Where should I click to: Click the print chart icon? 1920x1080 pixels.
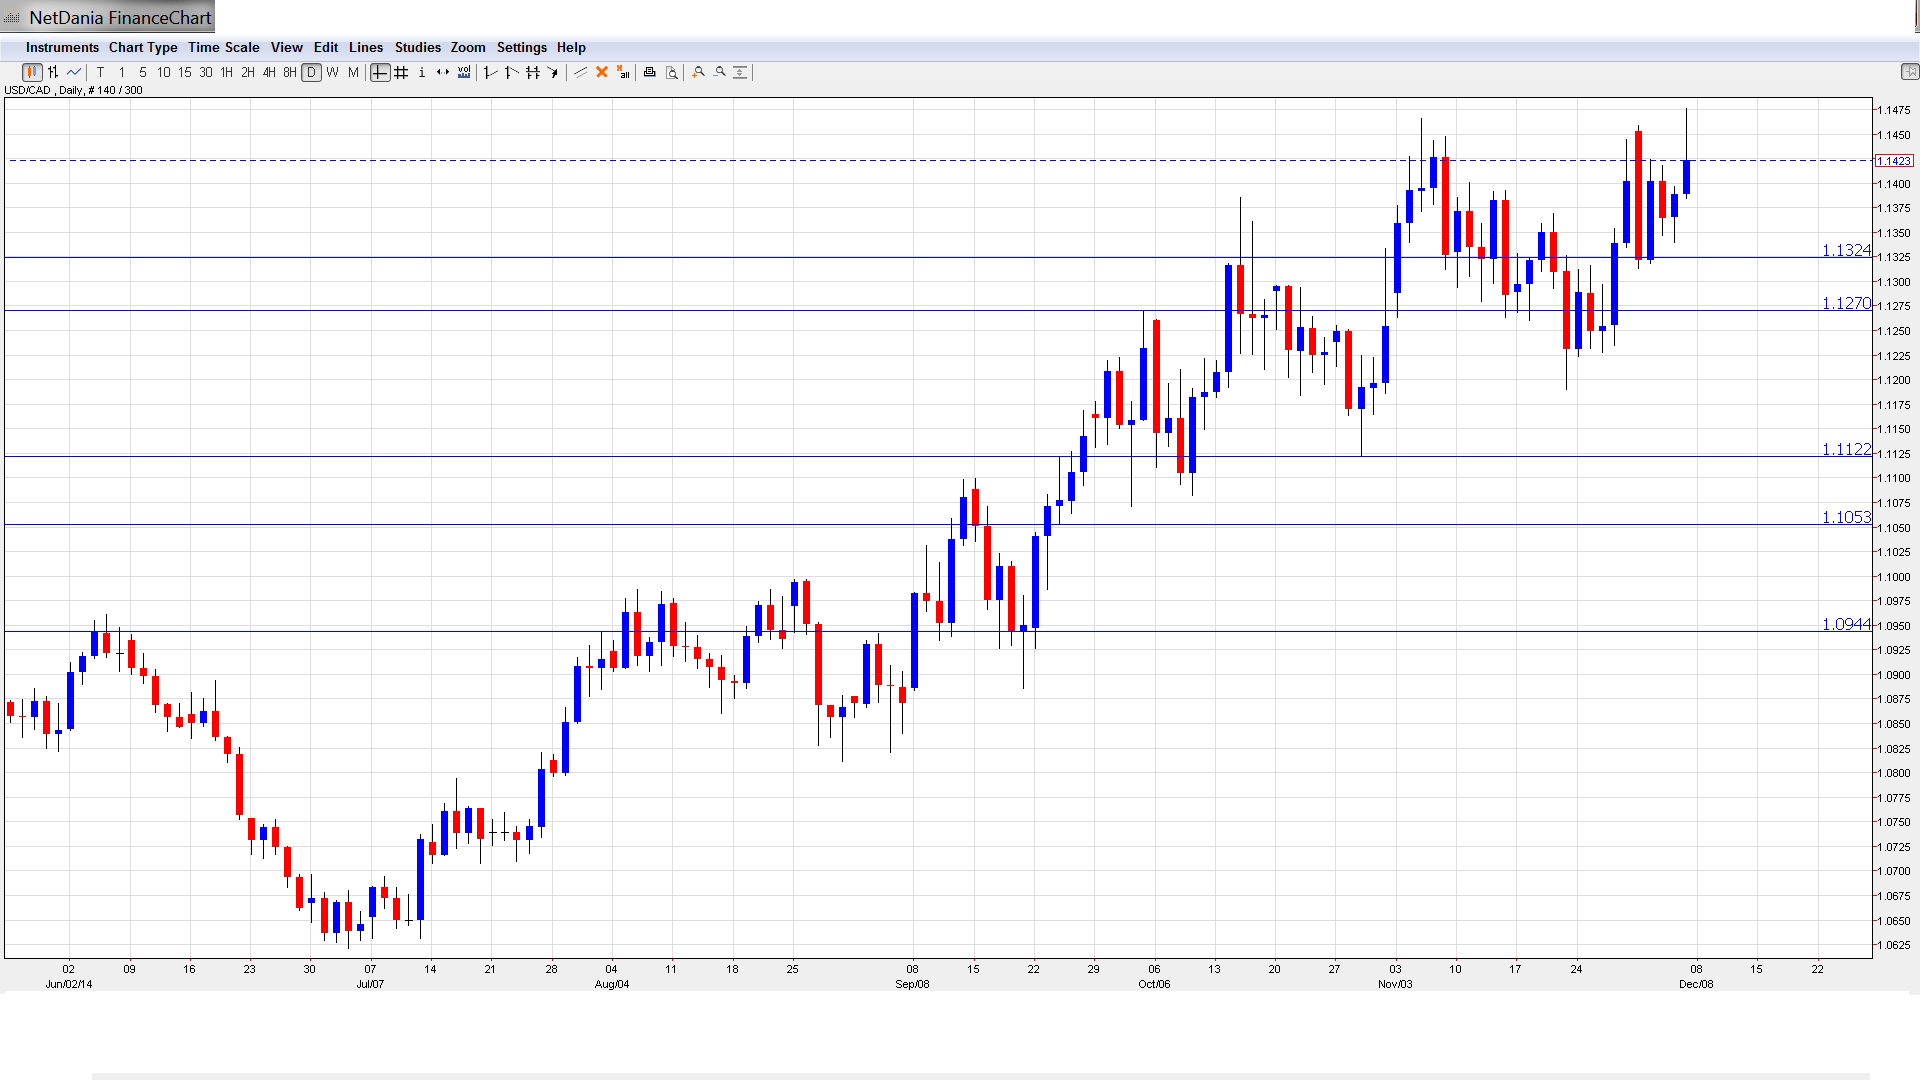[x=650, y=72]
